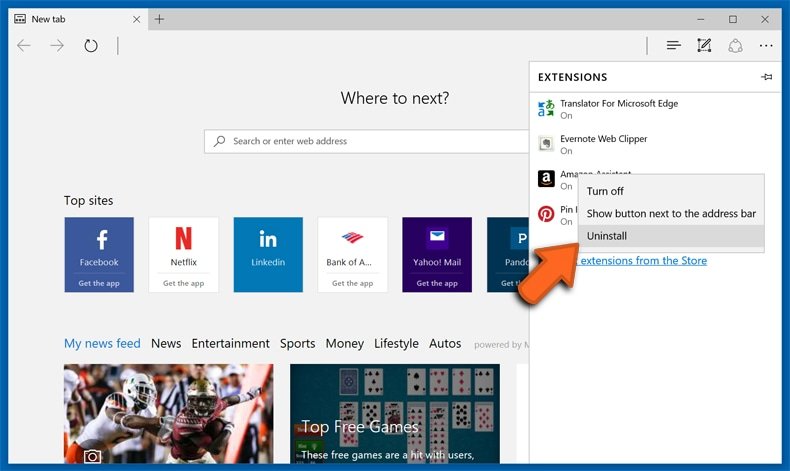
Task: Click Get the app under Facebook
Action: pyautogui.click(x=99, y=283)
